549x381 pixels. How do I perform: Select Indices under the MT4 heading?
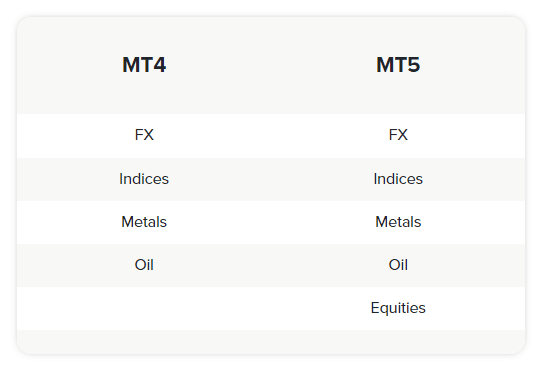pos(144,179)
